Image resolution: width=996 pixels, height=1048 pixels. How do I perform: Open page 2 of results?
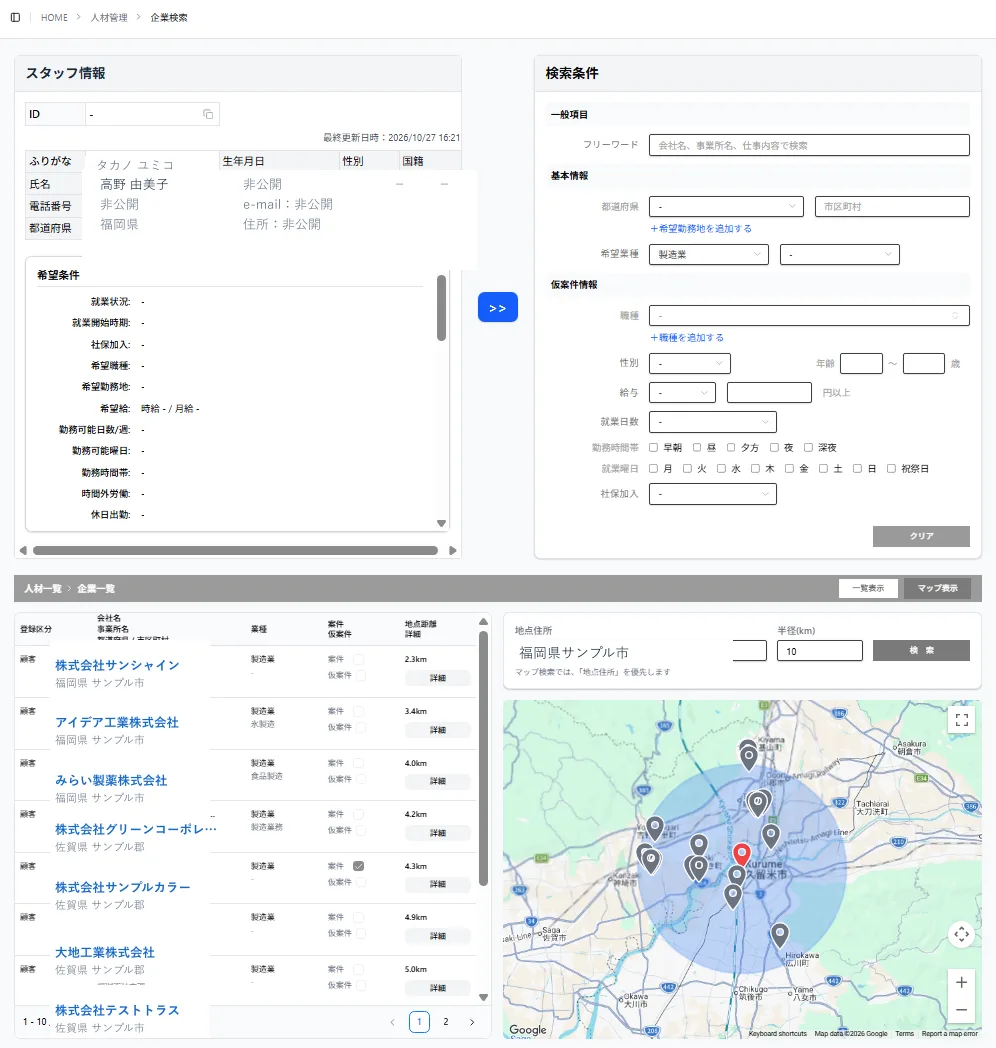pos(446,1022)
